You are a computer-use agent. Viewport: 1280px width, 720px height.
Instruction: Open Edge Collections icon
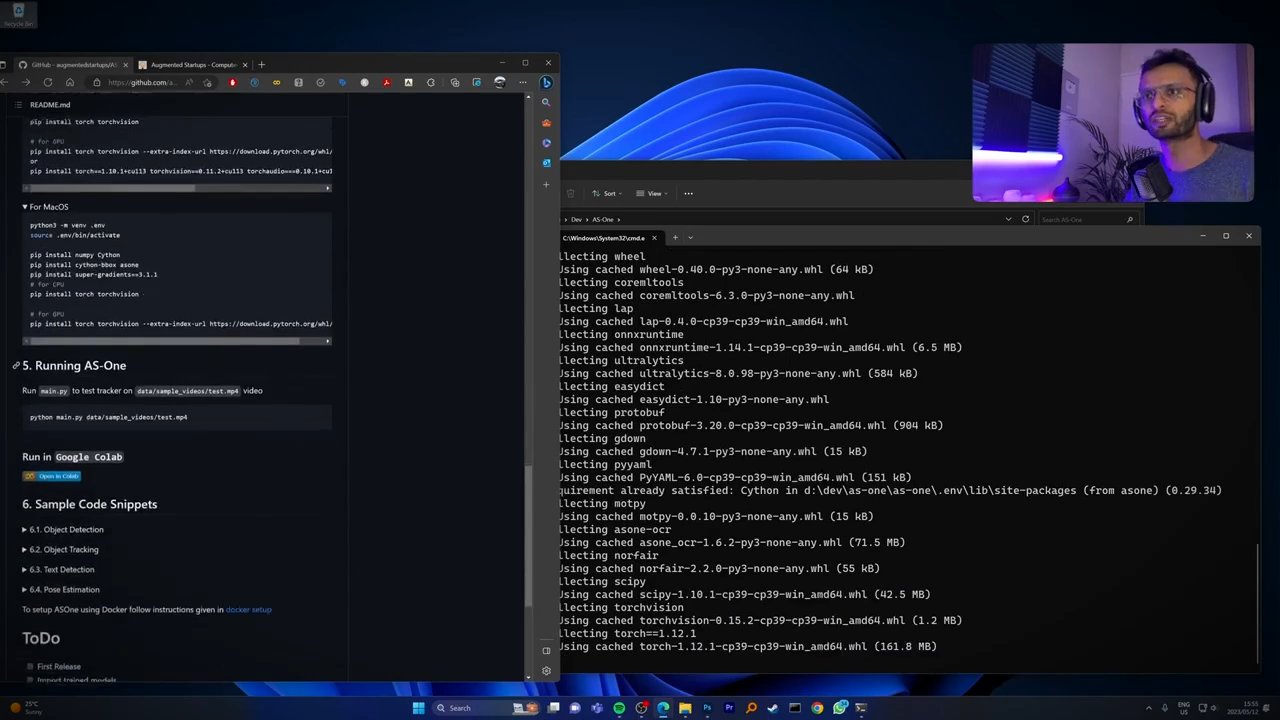click(x=455, y=83)
